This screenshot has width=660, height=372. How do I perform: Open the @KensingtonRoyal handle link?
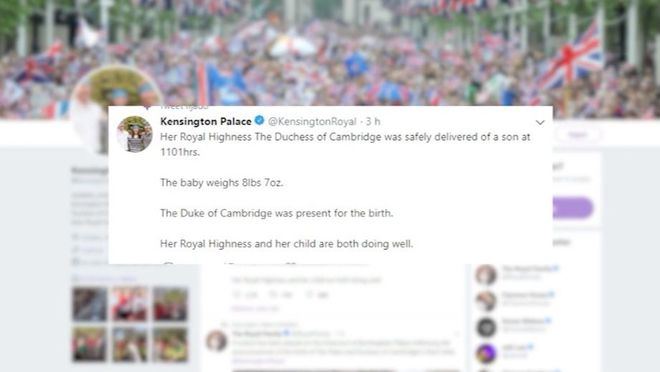point(312,122)
